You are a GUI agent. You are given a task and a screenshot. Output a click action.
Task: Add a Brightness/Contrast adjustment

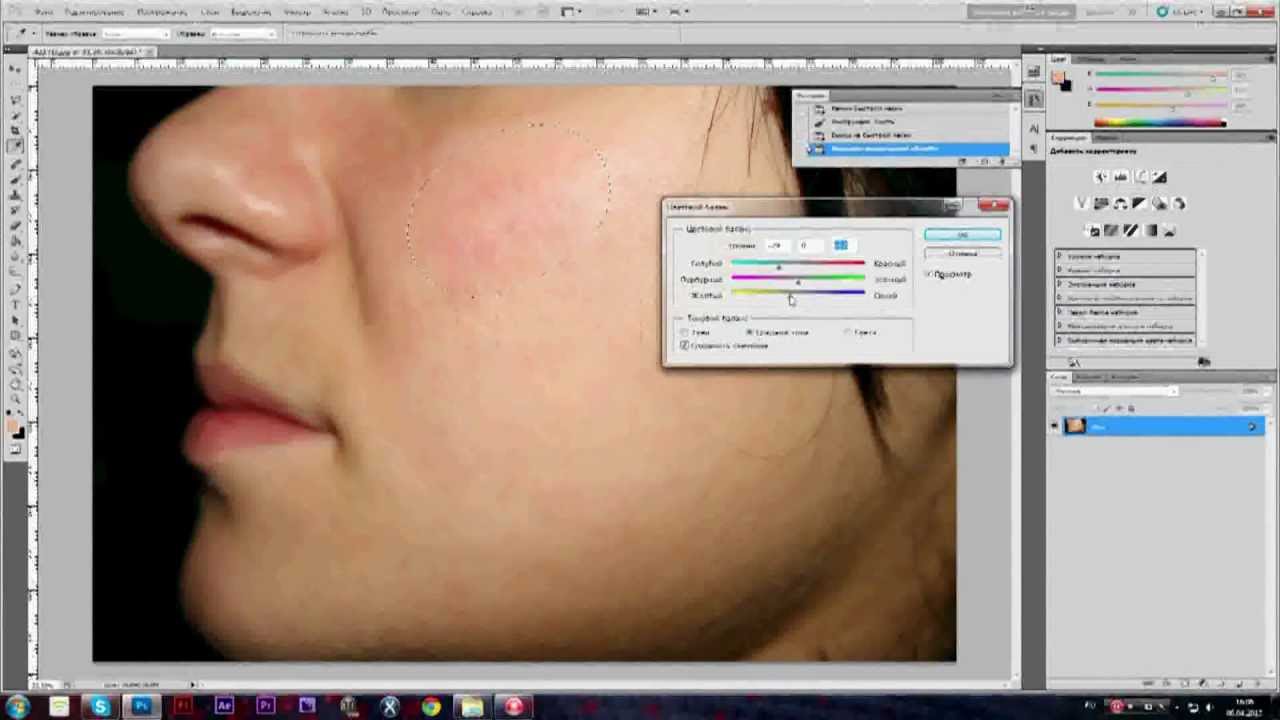(x=1101, y=177)
